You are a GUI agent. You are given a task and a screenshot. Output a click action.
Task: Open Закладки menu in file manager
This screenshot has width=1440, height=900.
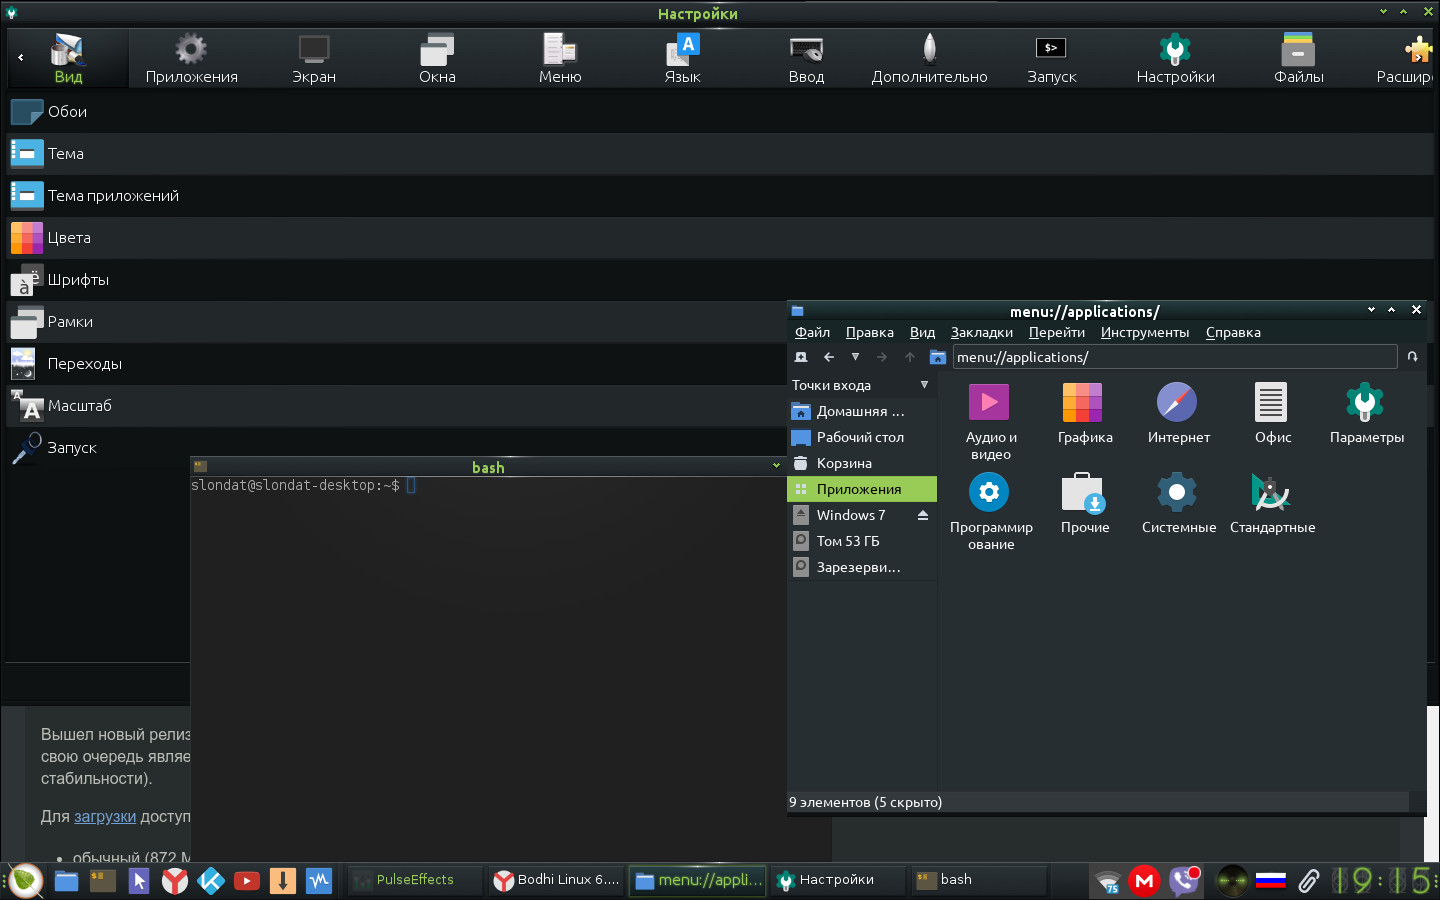pyautogui.click(x=981, y=333)
